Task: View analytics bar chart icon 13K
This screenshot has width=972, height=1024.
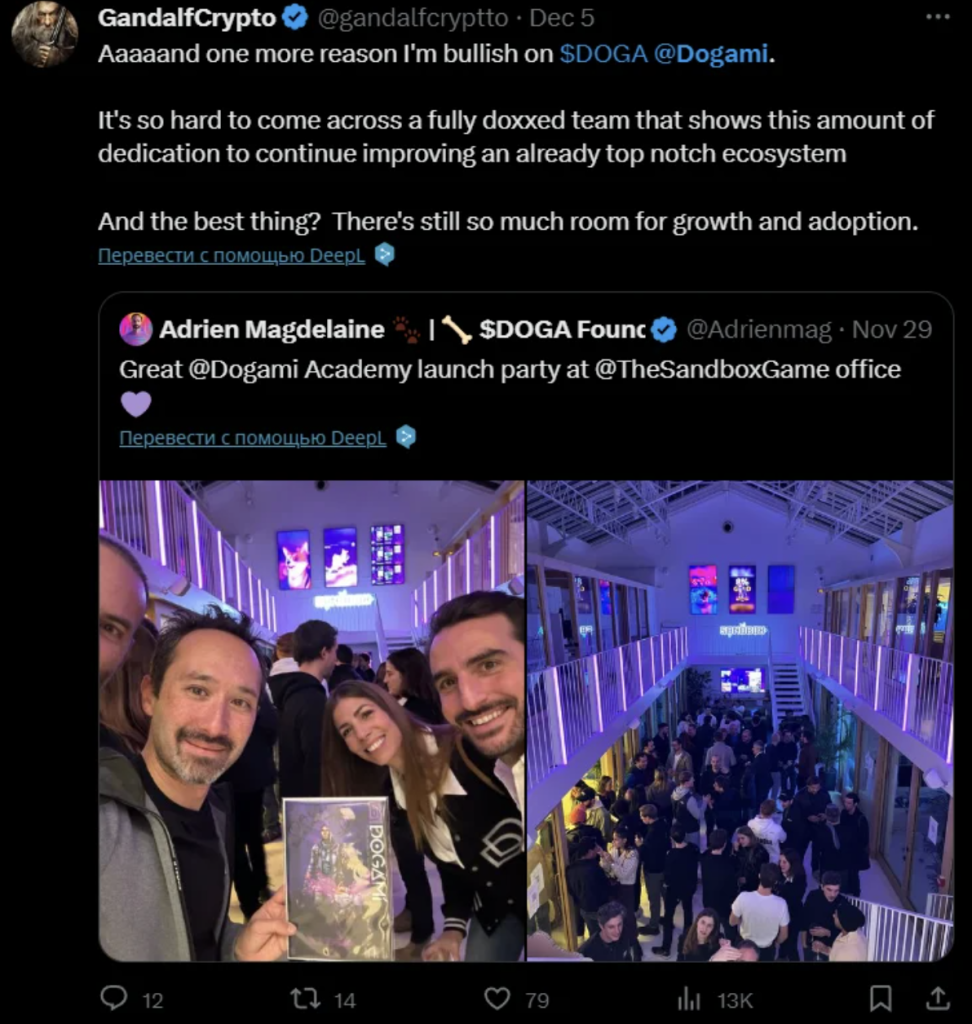Action: (688, 999)
